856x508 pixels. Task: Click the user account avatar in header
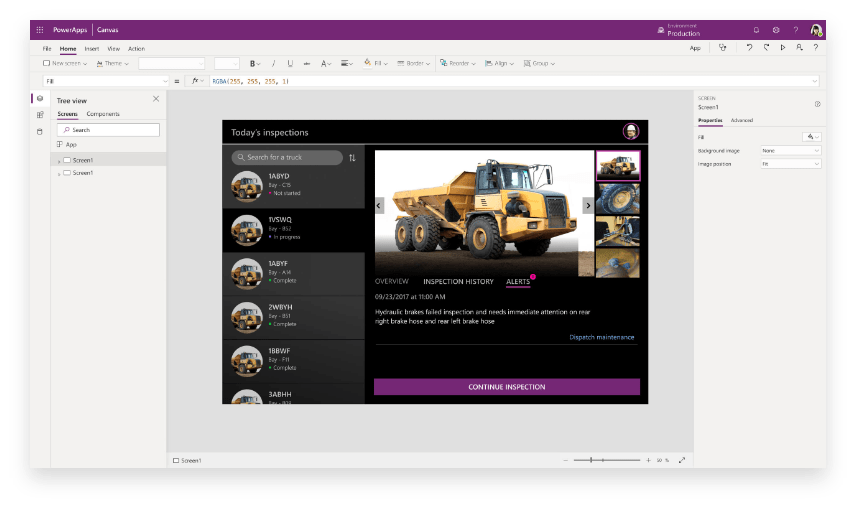pos(816,30)
